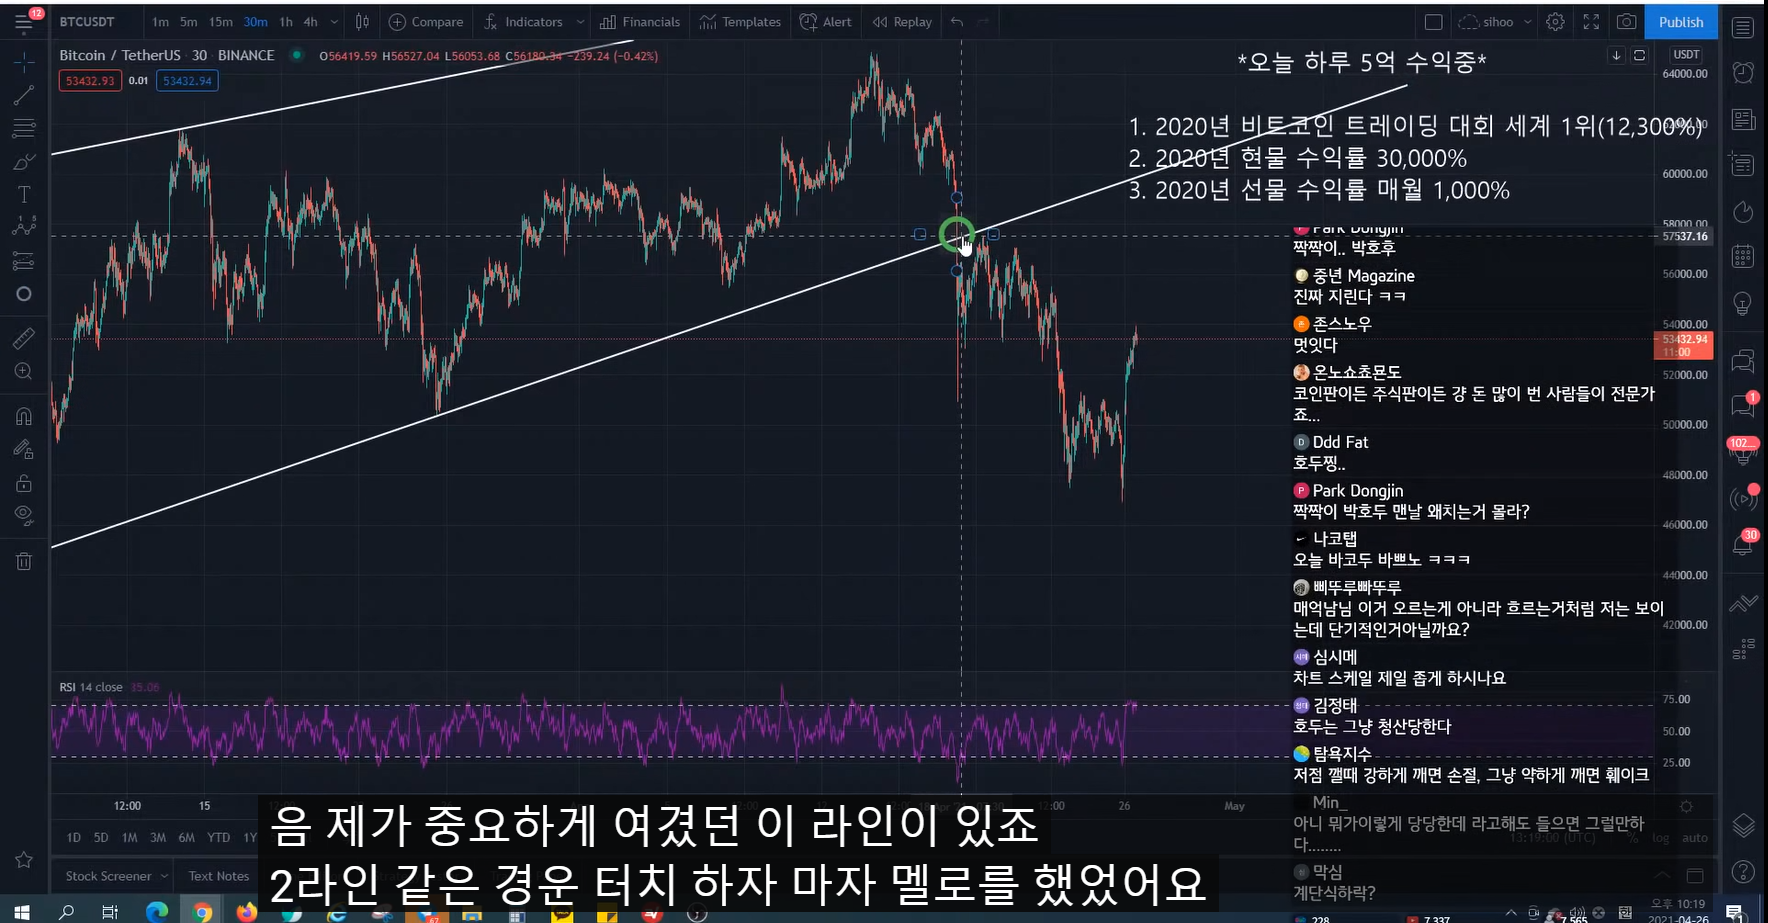Start bar Replay mode
This screenshot has width=1768, height=923.
tap(902, 22)
